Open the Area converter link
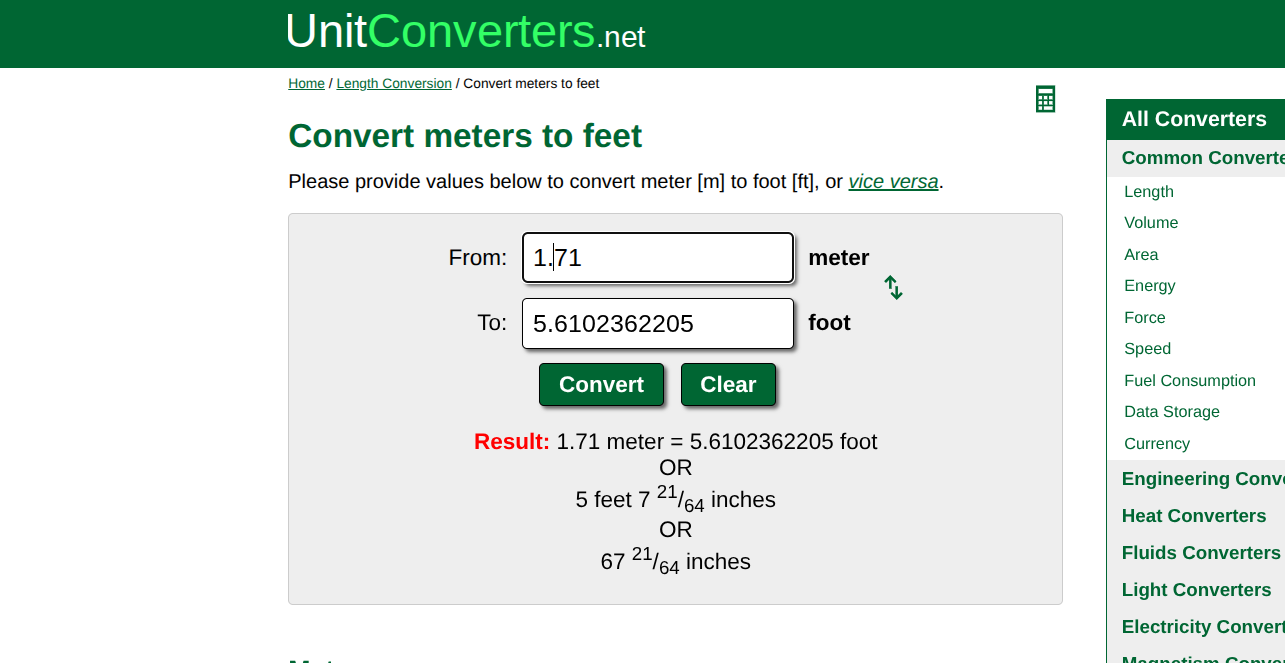This screenshot has width=1285, height=663. [x=1140, y=255]
